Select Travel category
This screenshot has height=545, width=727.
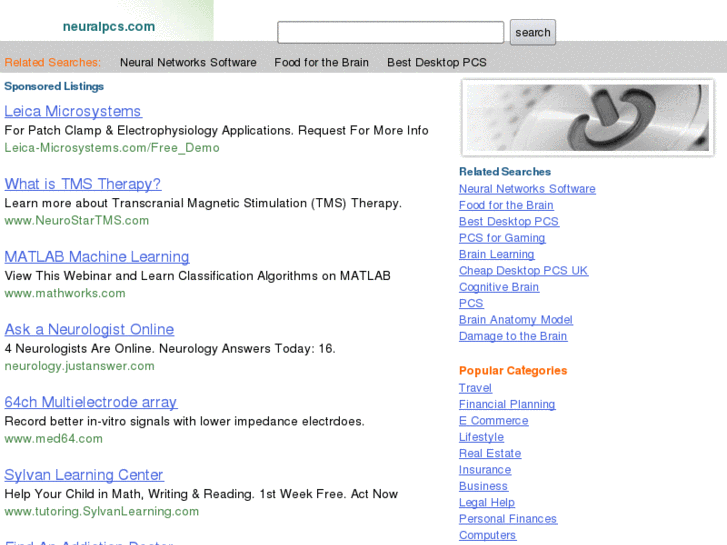pyautogui.click(x=475, y=388)
